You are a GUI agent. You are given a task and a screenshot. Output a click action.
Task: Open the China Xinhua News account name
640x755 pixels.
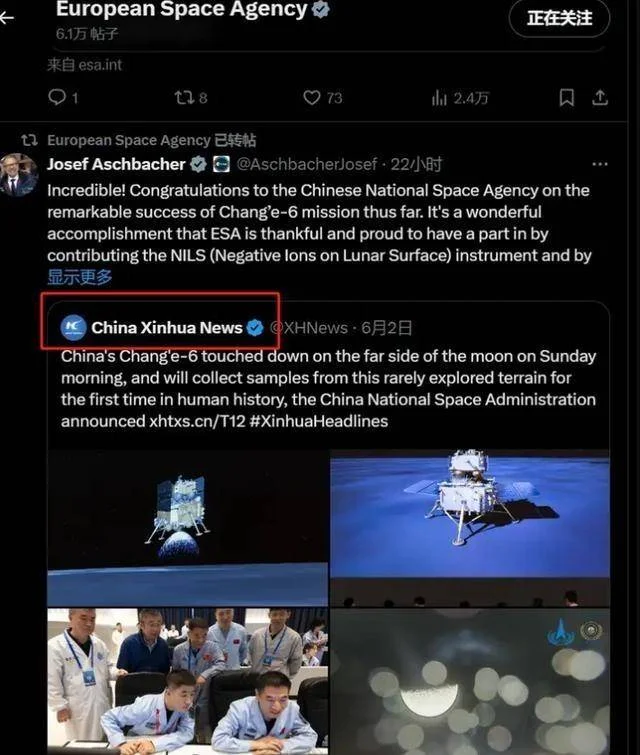pos(167,328)
